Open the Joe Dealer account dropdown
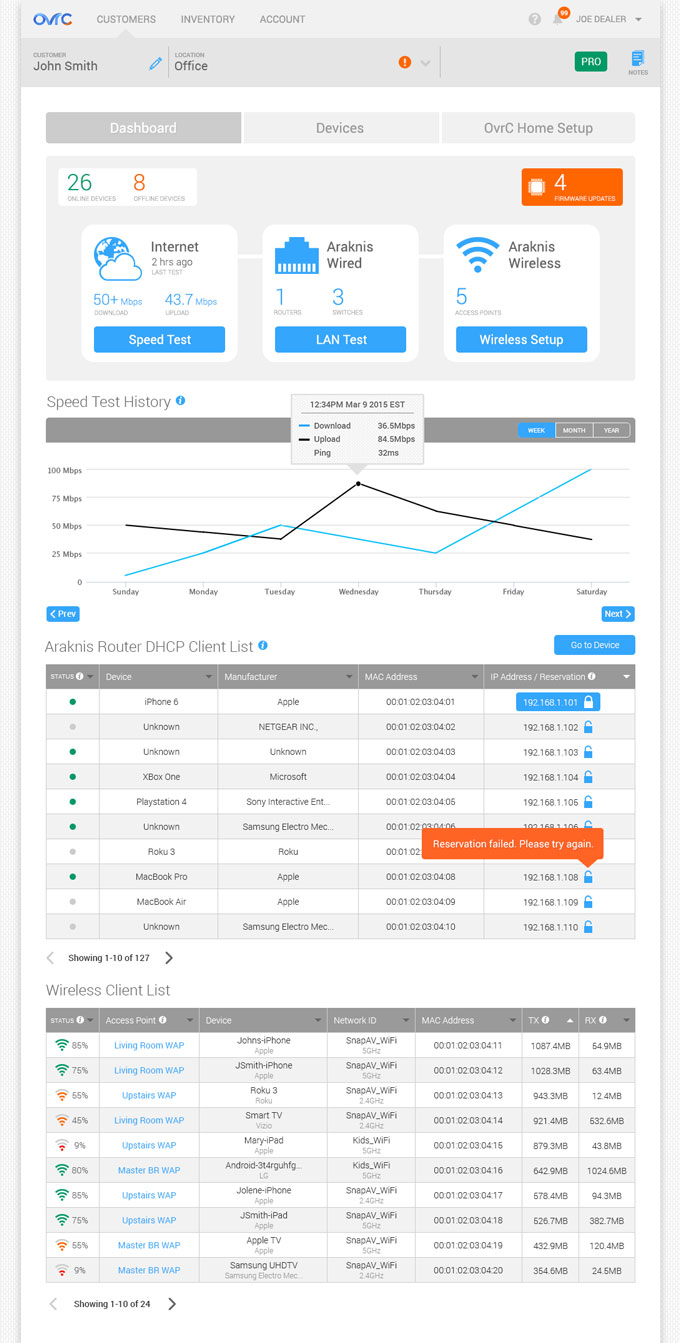This screenshot has height=1343, width=680. (x=609, y=19)
